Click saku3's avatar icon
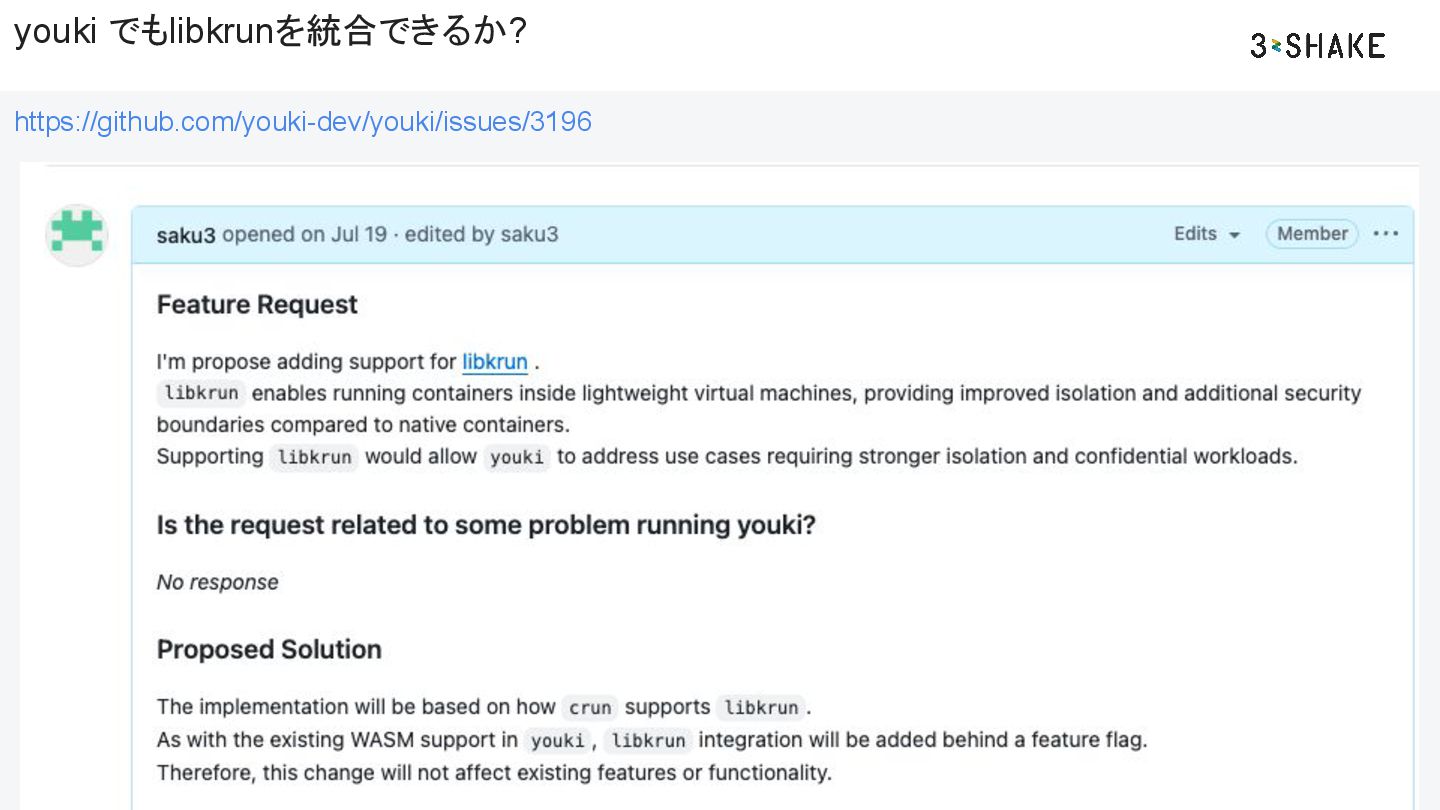Screen dimensions: 1440x810 point(77,234)
